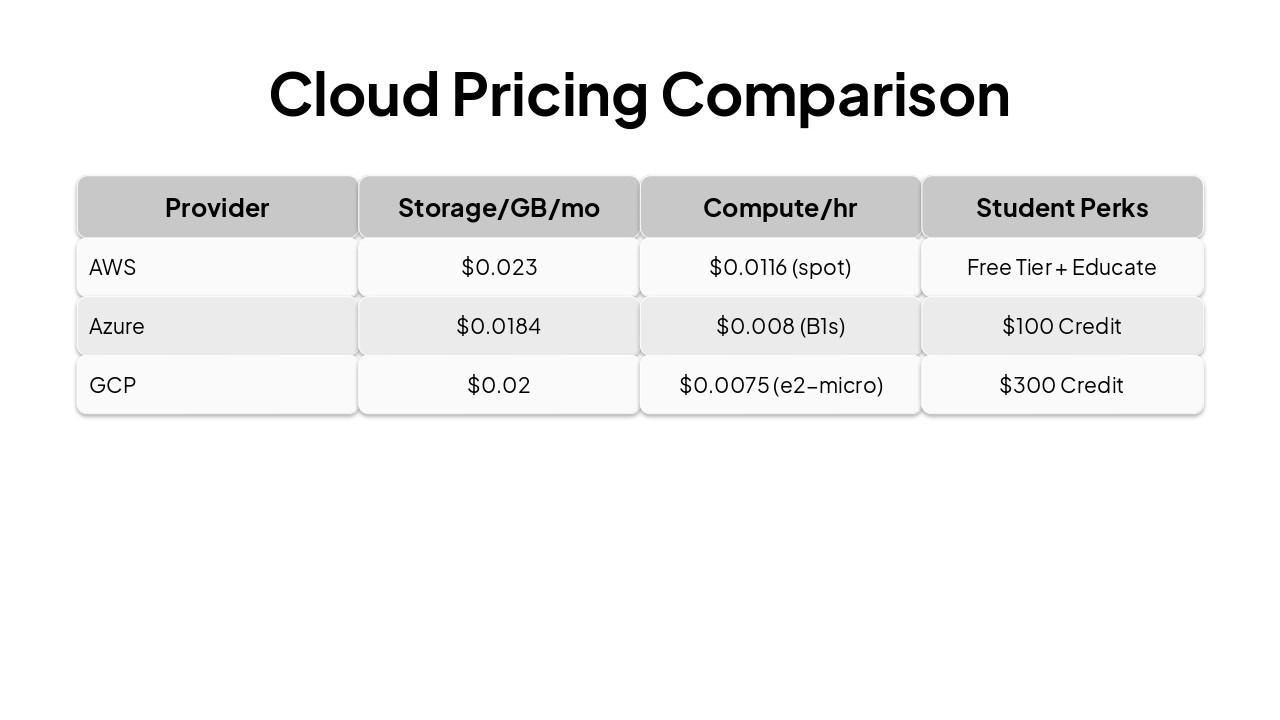Select the Student Perks header cell
The height and width of the screenshot is (720, 1280).
tap(1062, 208)
